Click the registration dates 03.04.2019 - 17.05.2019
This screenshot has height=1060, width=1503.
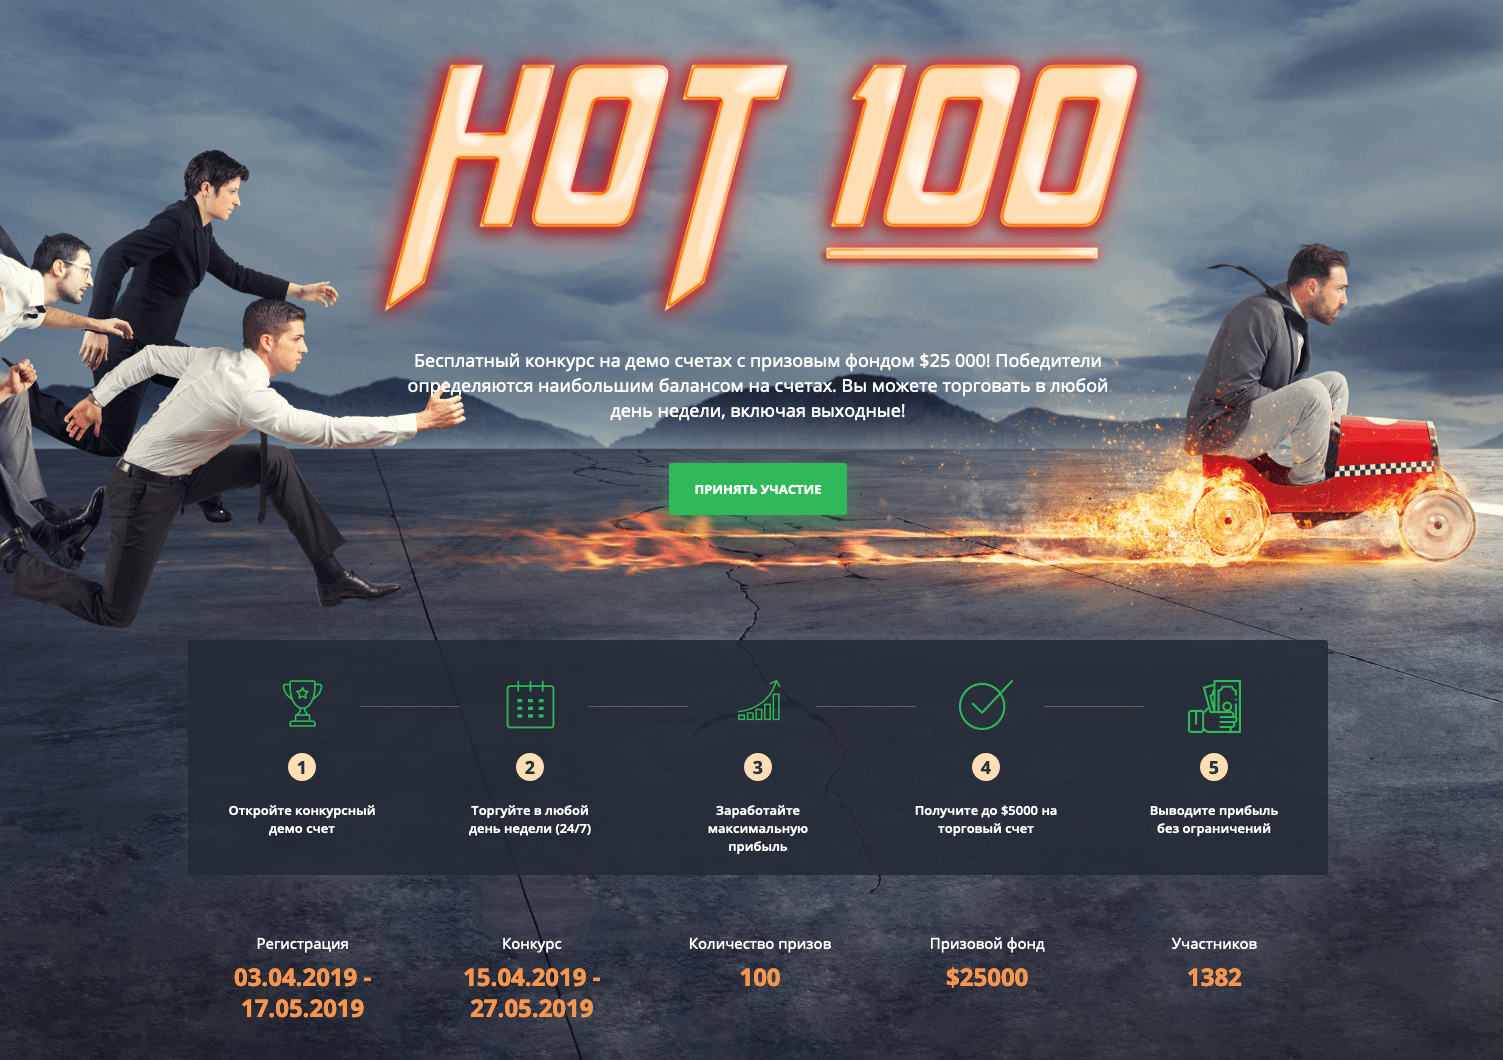click(303, 992)
